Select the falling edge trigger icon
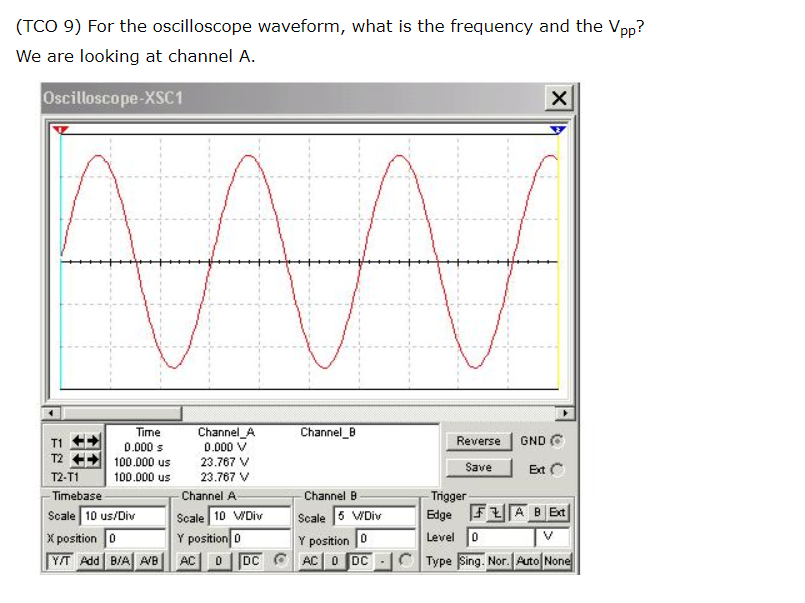805x603 pixels. 495,512
